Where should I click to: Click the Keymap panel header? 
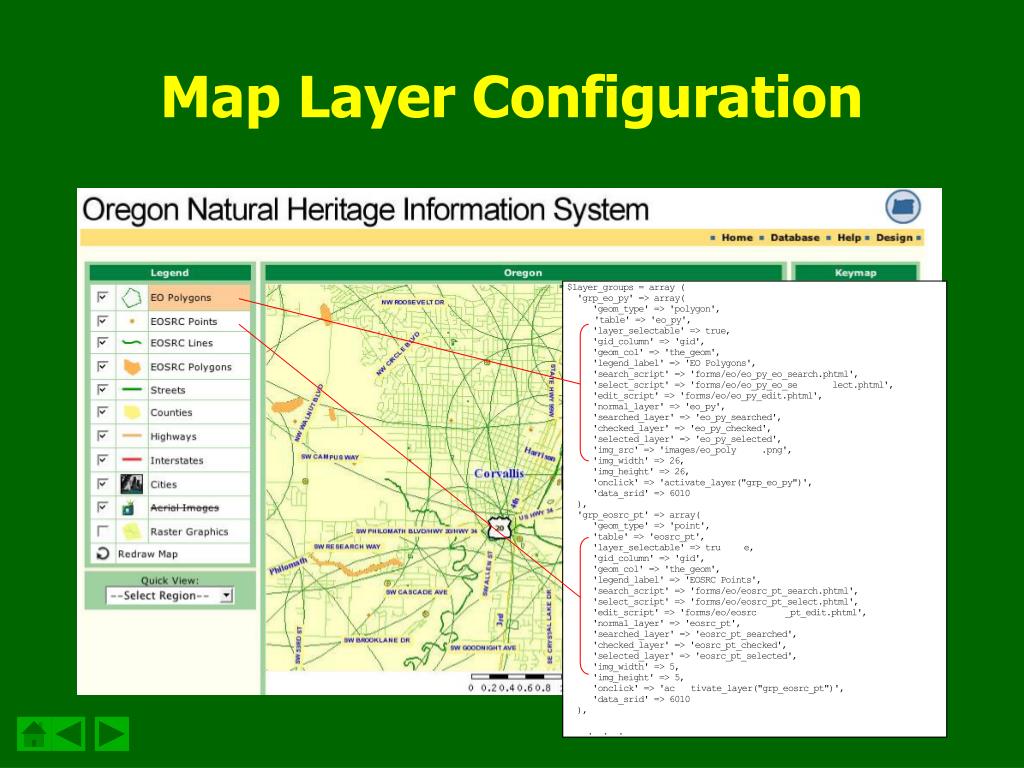tap(856, 273)
